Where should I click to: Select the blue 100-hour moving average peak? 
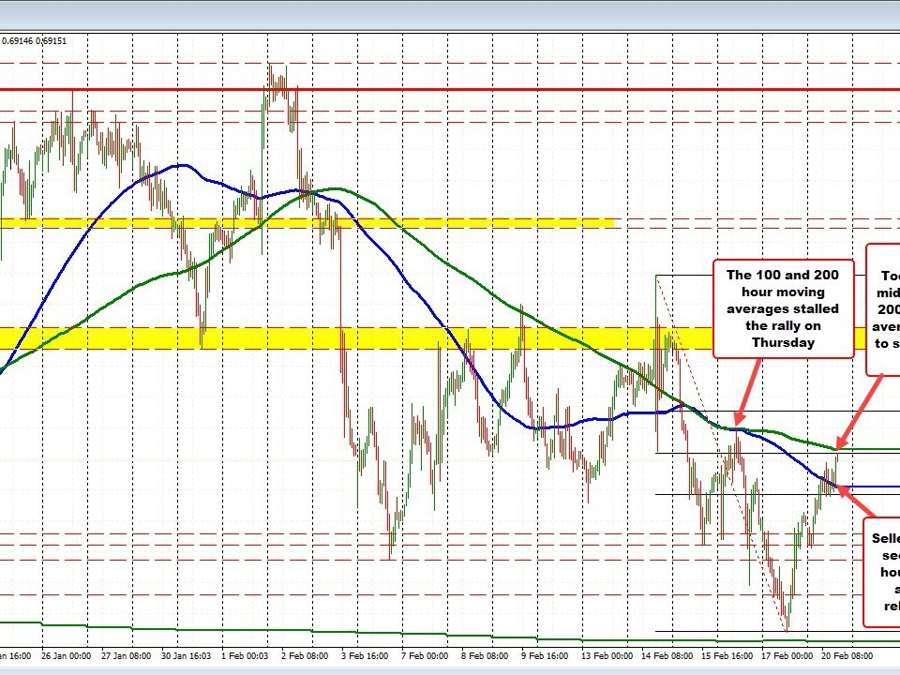[x=180, y=166]
